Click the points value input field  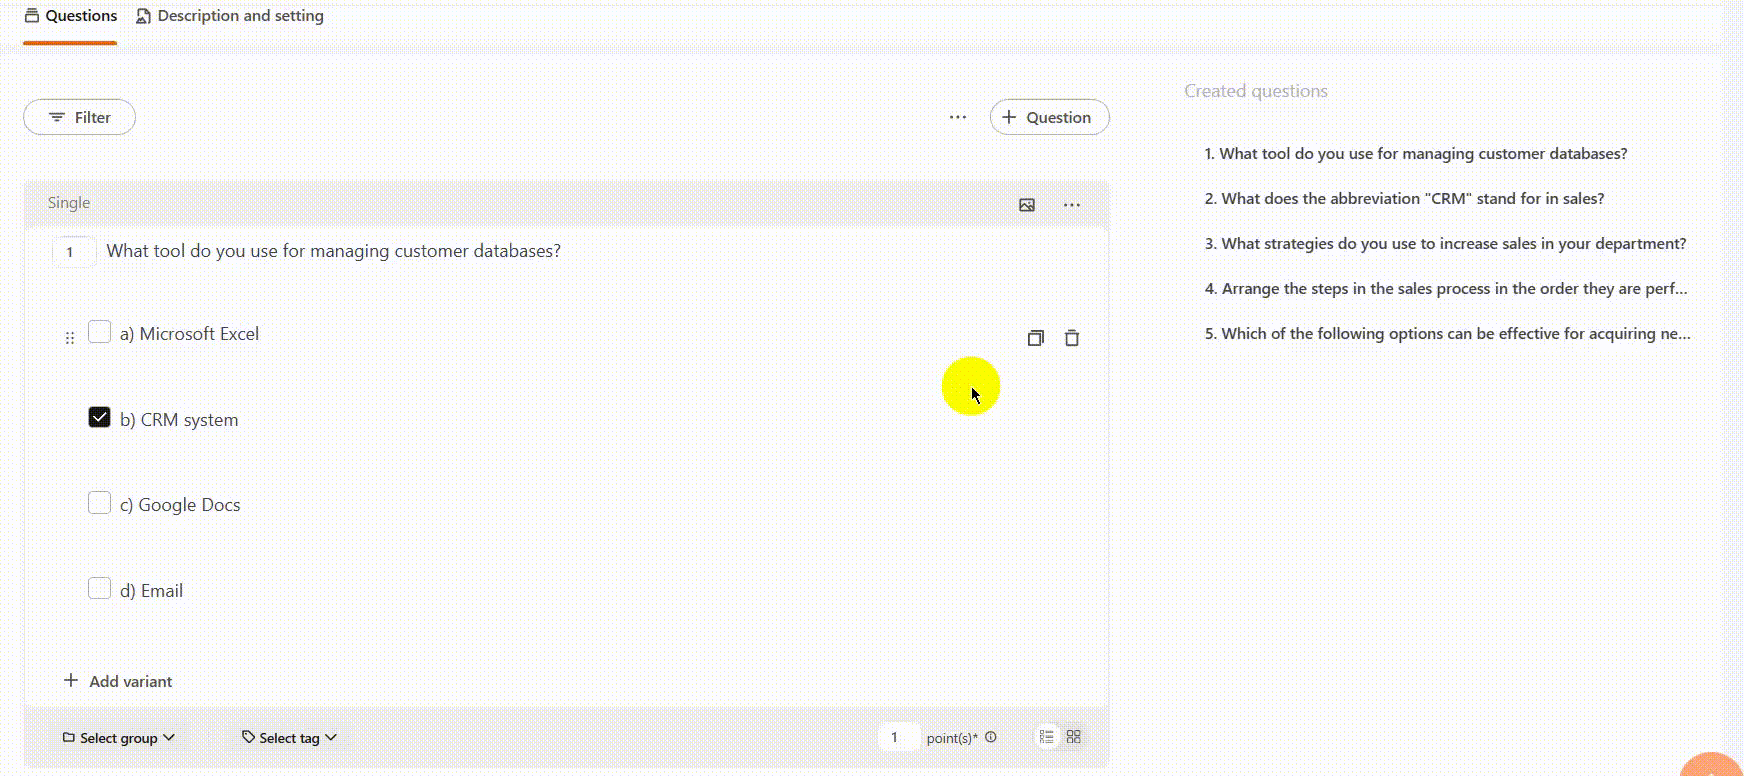click(x=896, y=738)
